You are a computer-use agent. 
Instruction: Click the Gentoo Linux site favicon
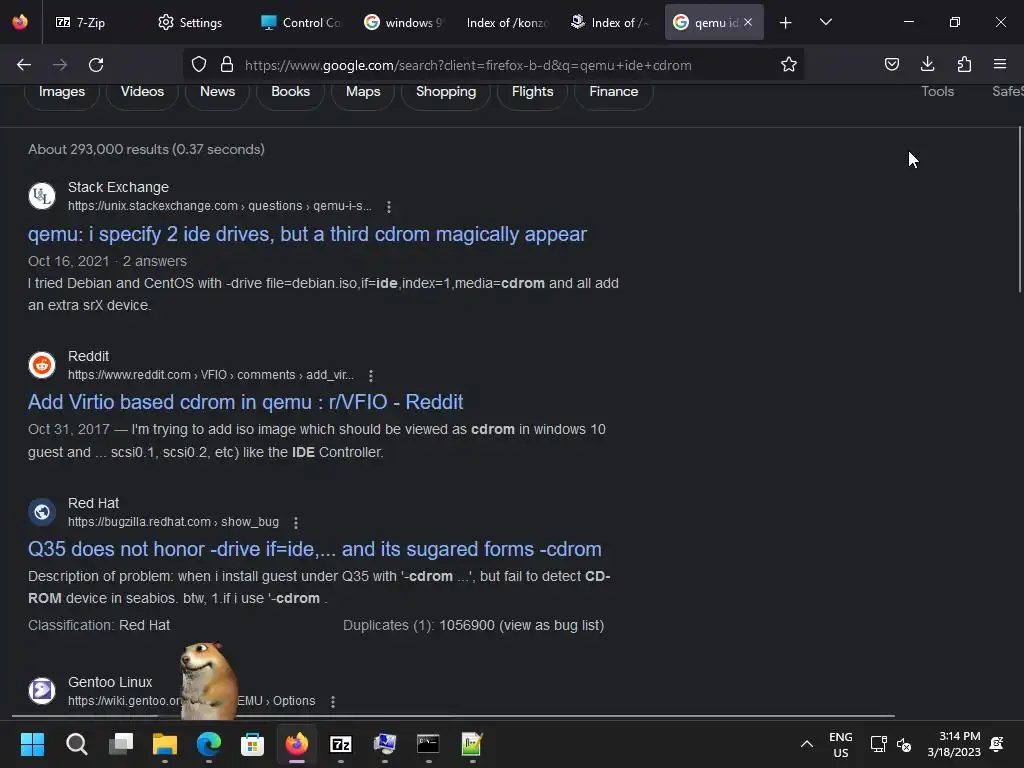[42, 690]
